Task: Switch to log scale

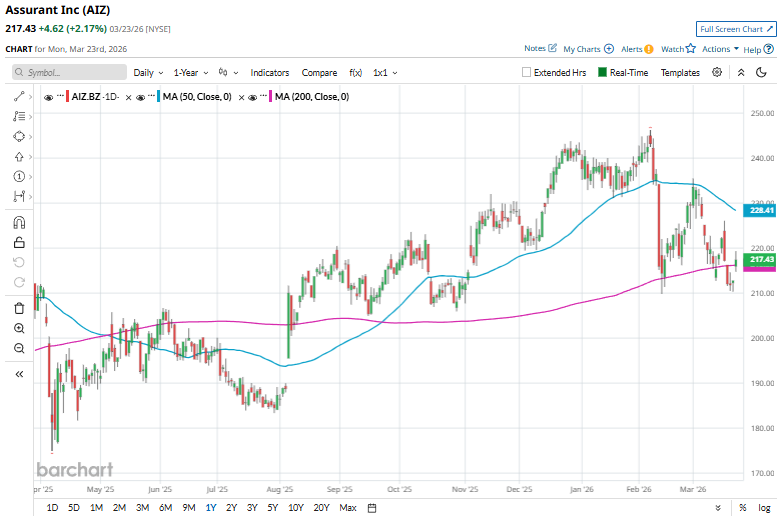Action: 764,508
